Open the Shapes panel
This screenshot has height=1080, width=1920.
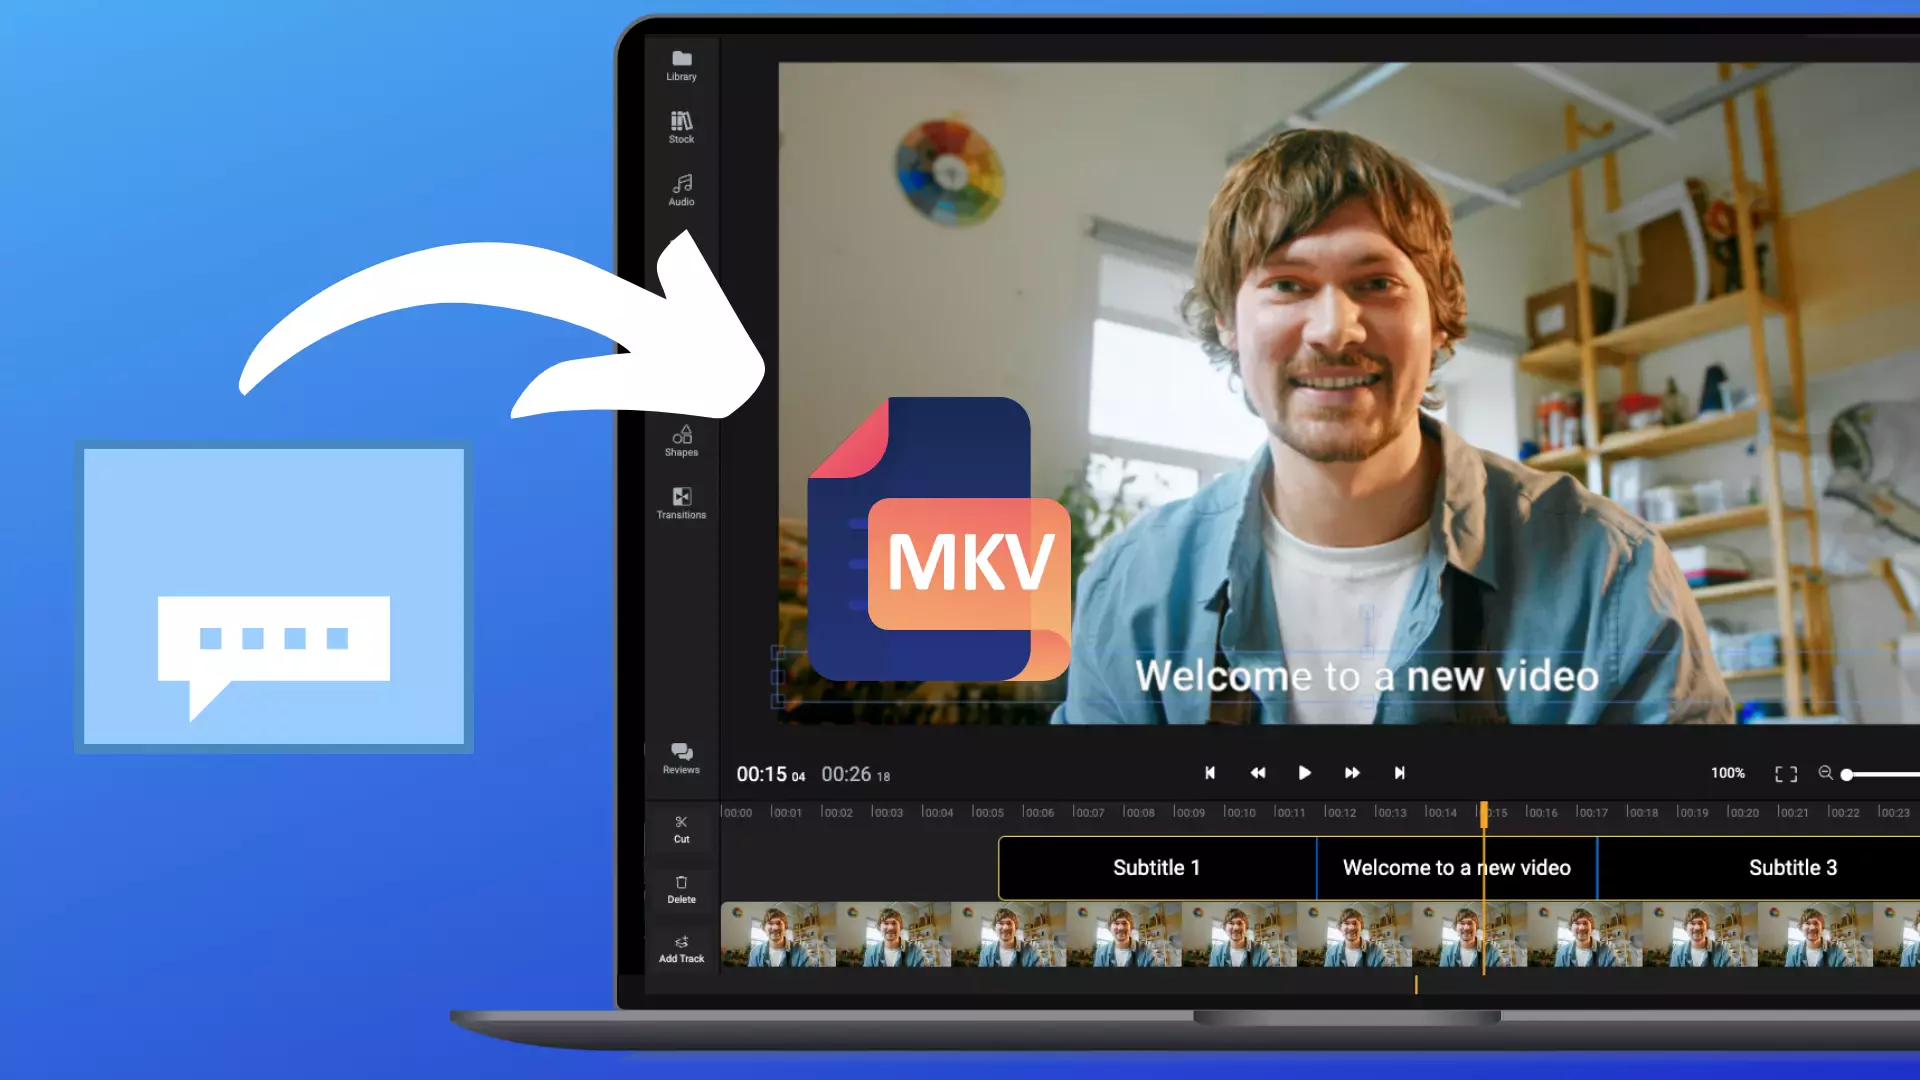click(x=681, y=440)
